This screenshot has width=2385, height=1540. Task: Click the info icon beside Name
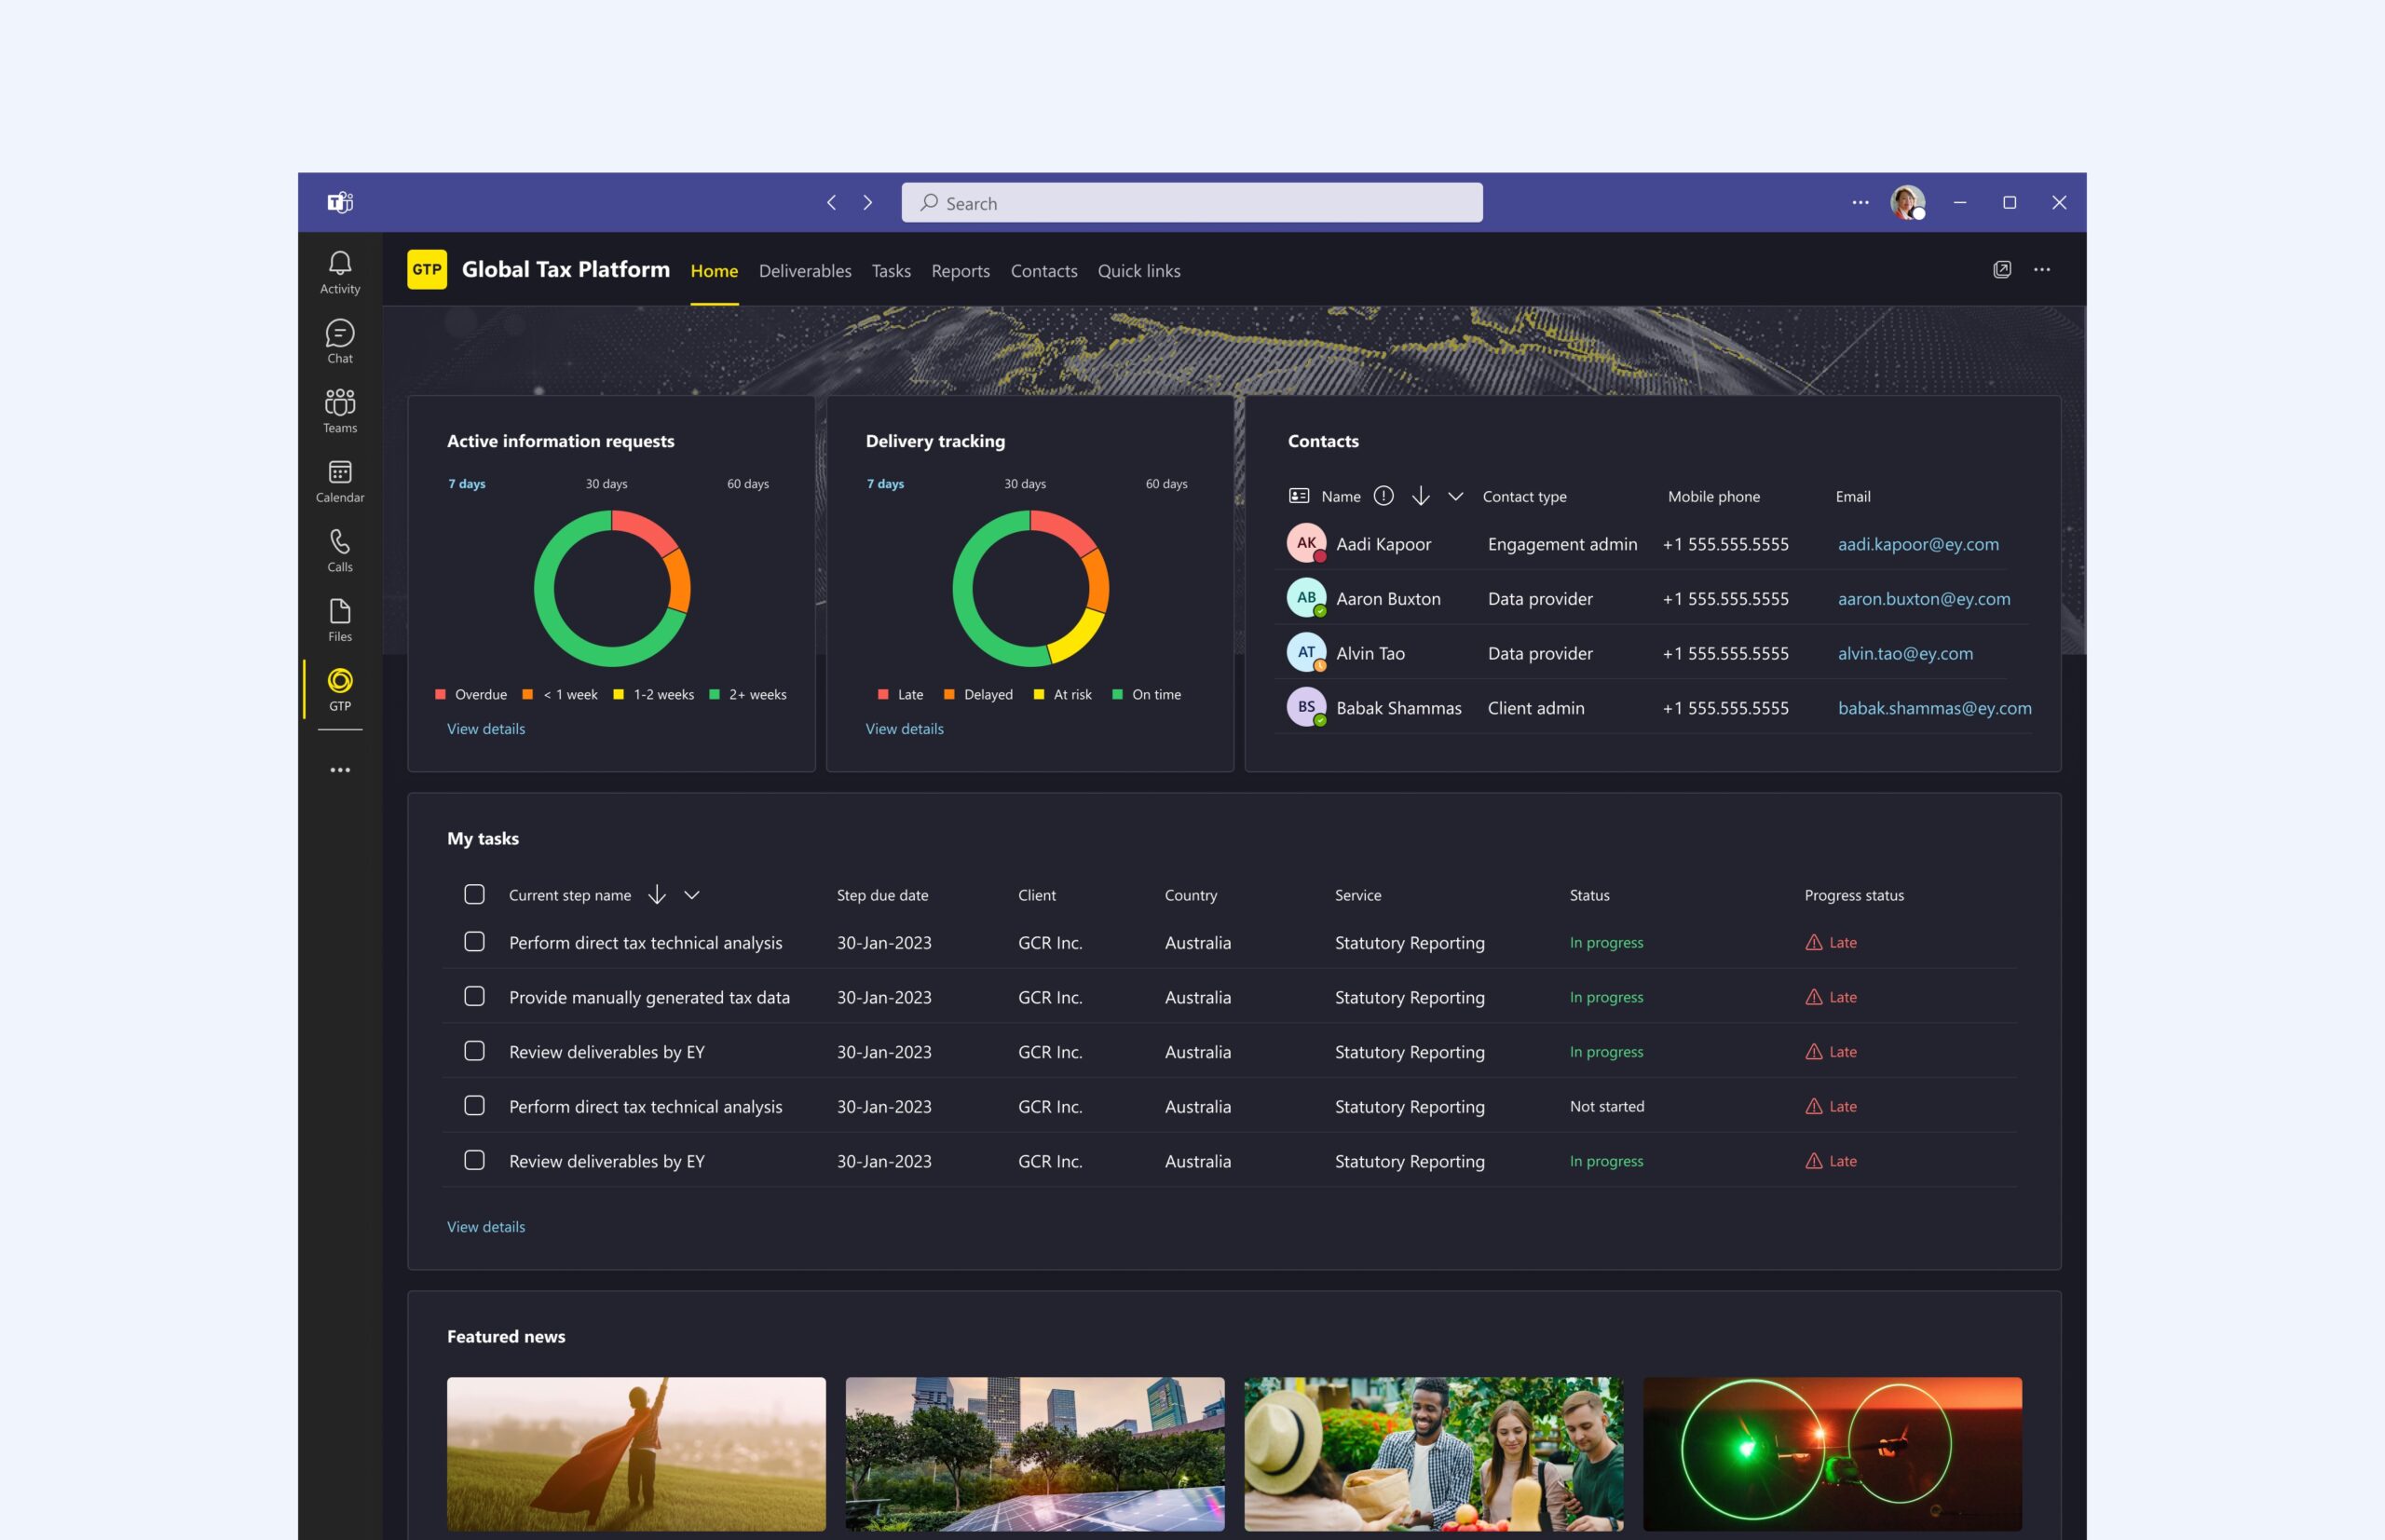(1383, 496)
